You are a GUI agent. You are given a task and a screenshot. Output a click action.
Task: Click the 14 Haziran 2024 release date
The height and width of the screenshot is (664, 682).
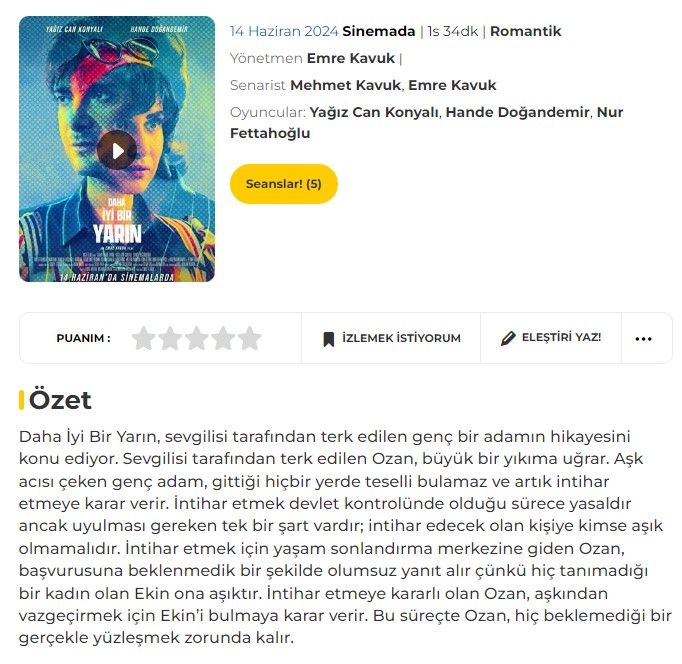[284, 31]
